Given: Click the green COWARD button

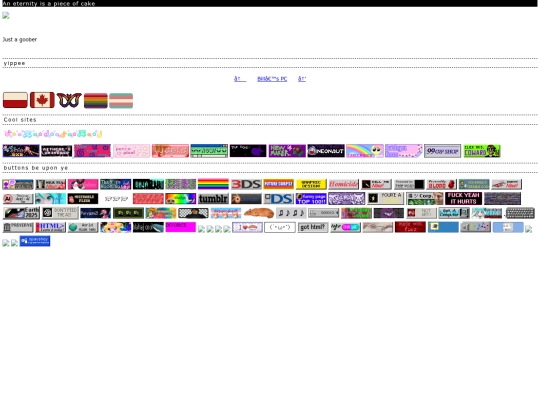Looking at the screenshot, I should tap(481, 151).
